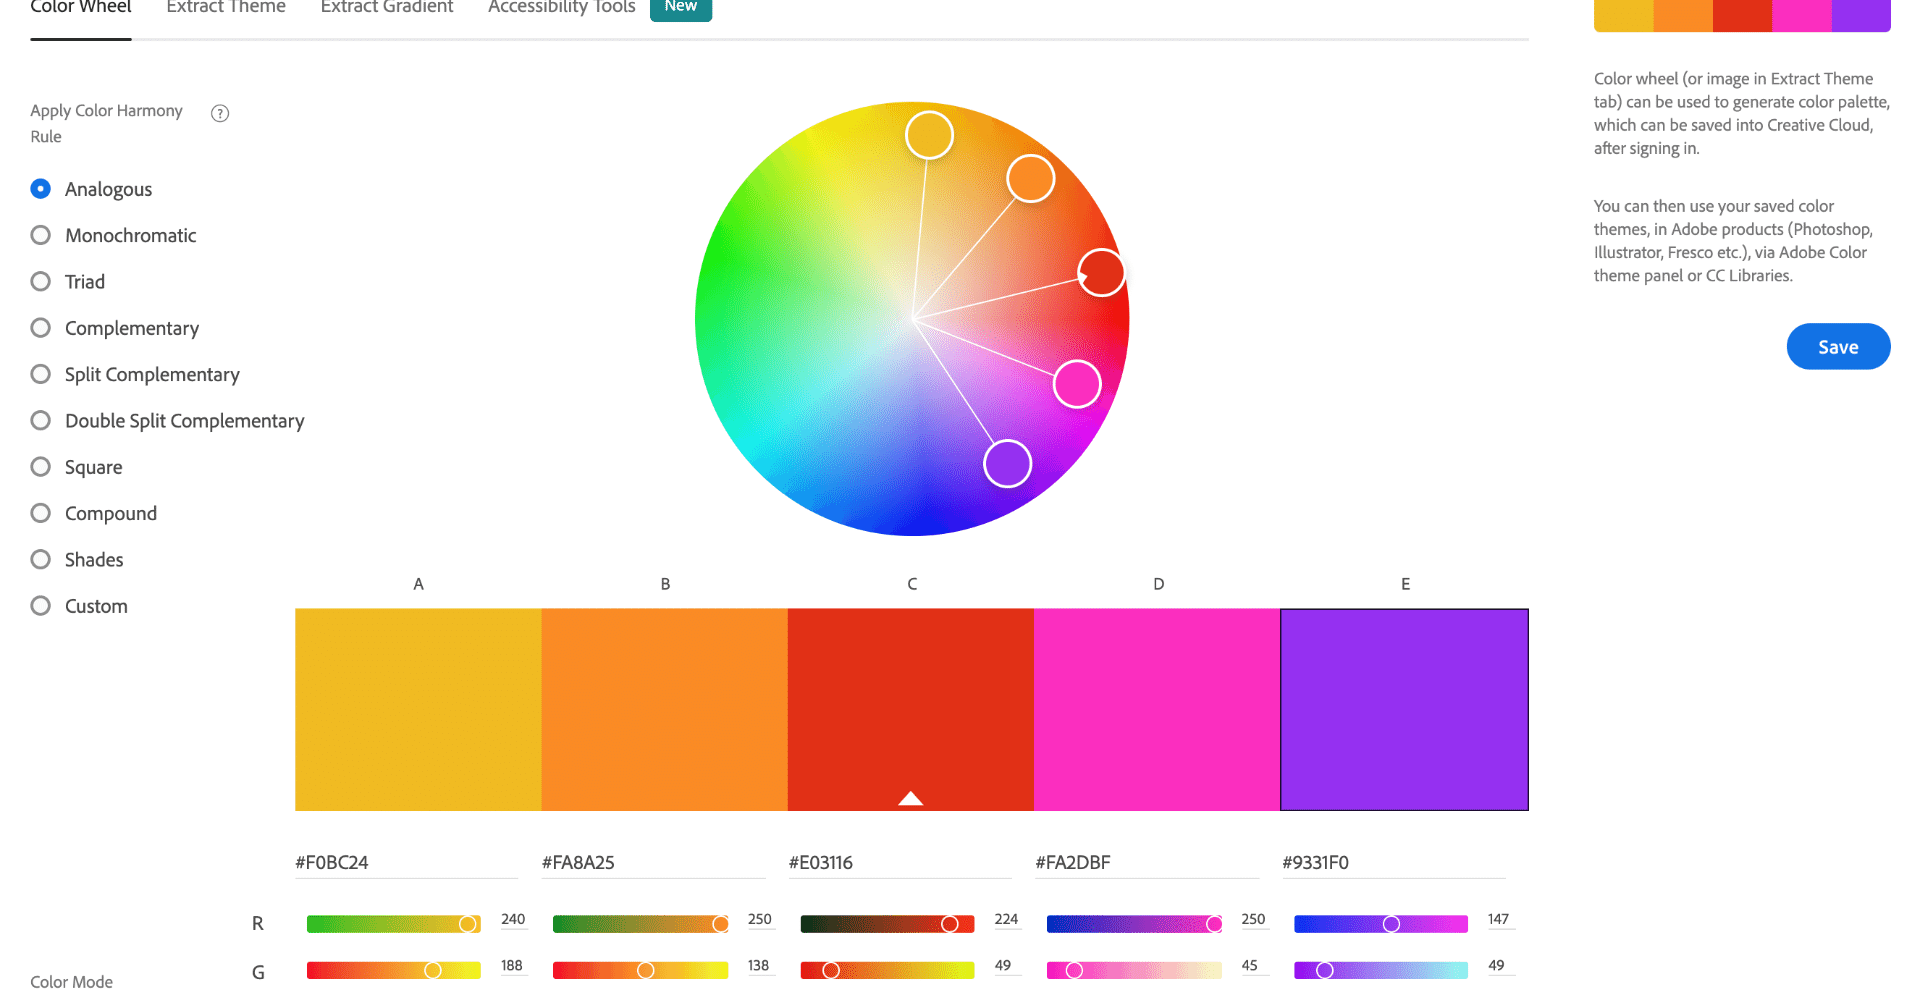Viewport: 1920px width, 1005px height.
Task: Select the yellow swatch A
Action: point(418,710)
